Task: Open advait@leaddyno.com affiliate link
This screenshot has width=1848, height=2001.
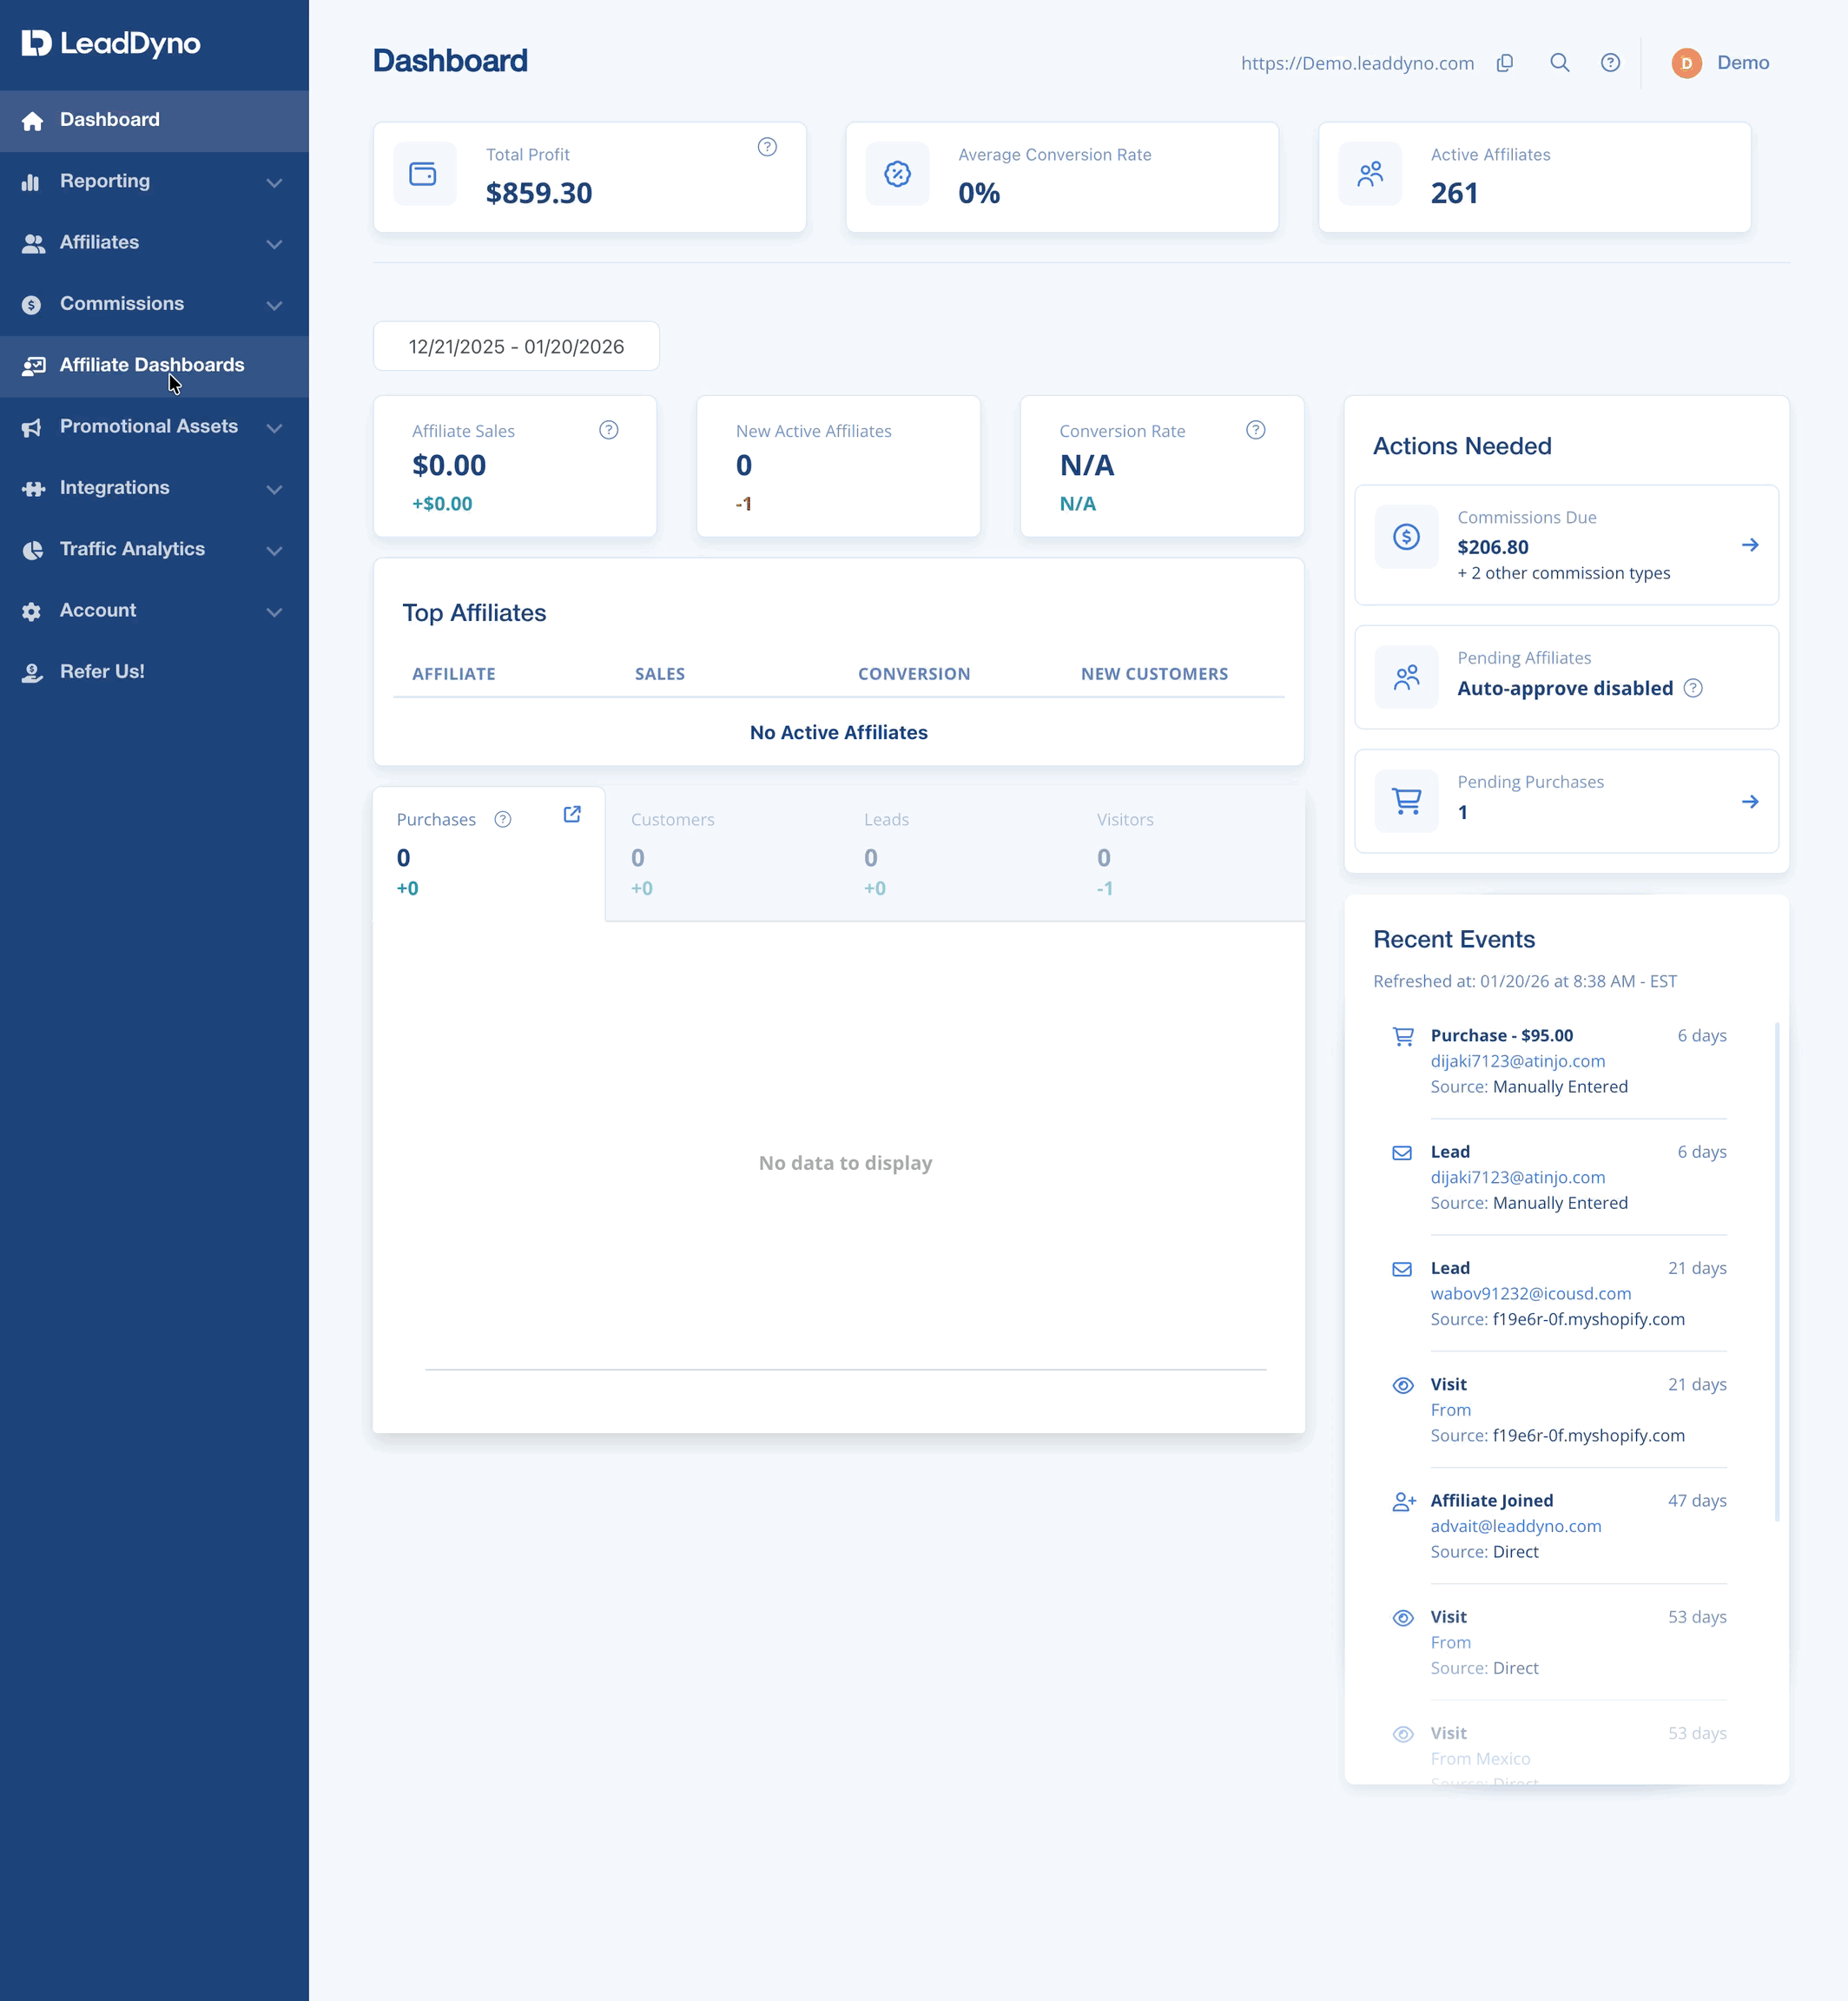Action: 1515,1526
